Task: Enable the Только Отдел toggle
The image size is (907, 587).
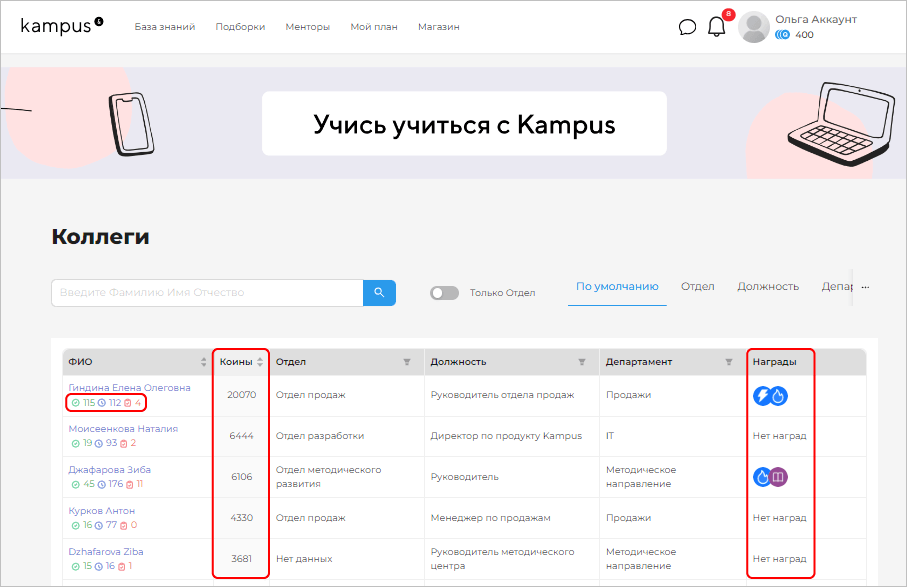Action: point(444,292)
